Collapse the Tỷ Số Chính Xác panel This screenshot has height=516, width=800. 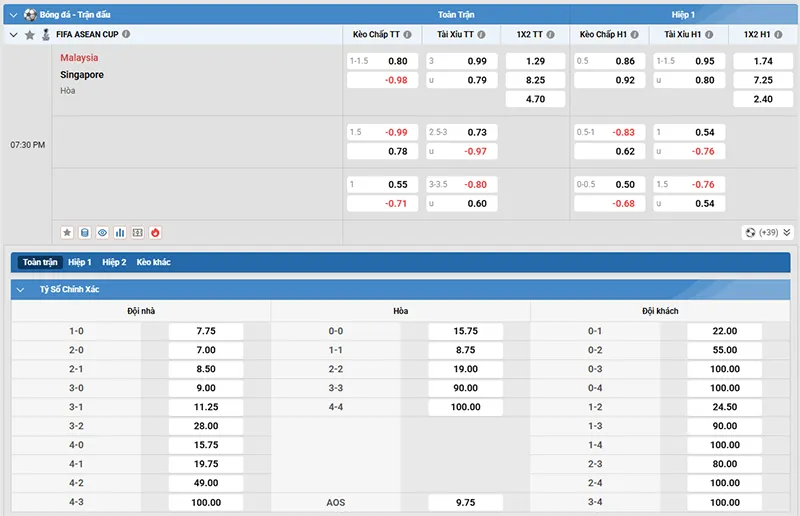(x=20, y=289)
